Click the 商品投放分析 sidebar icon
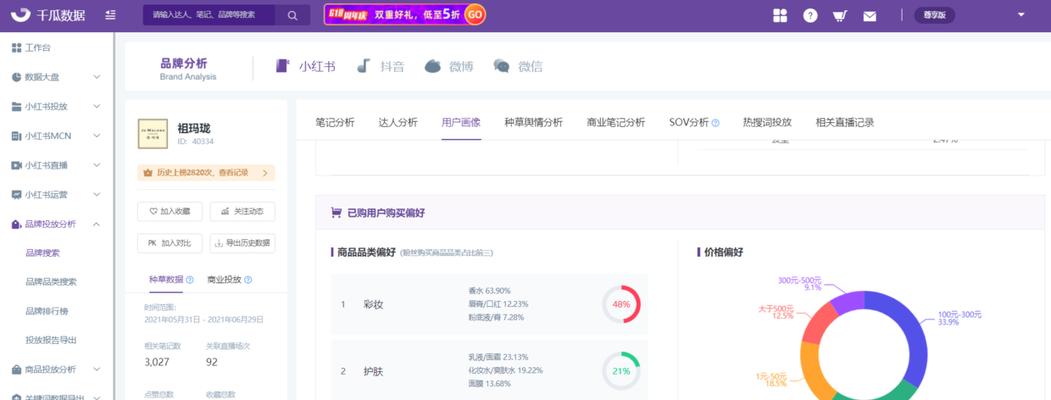 coord(17,369)
